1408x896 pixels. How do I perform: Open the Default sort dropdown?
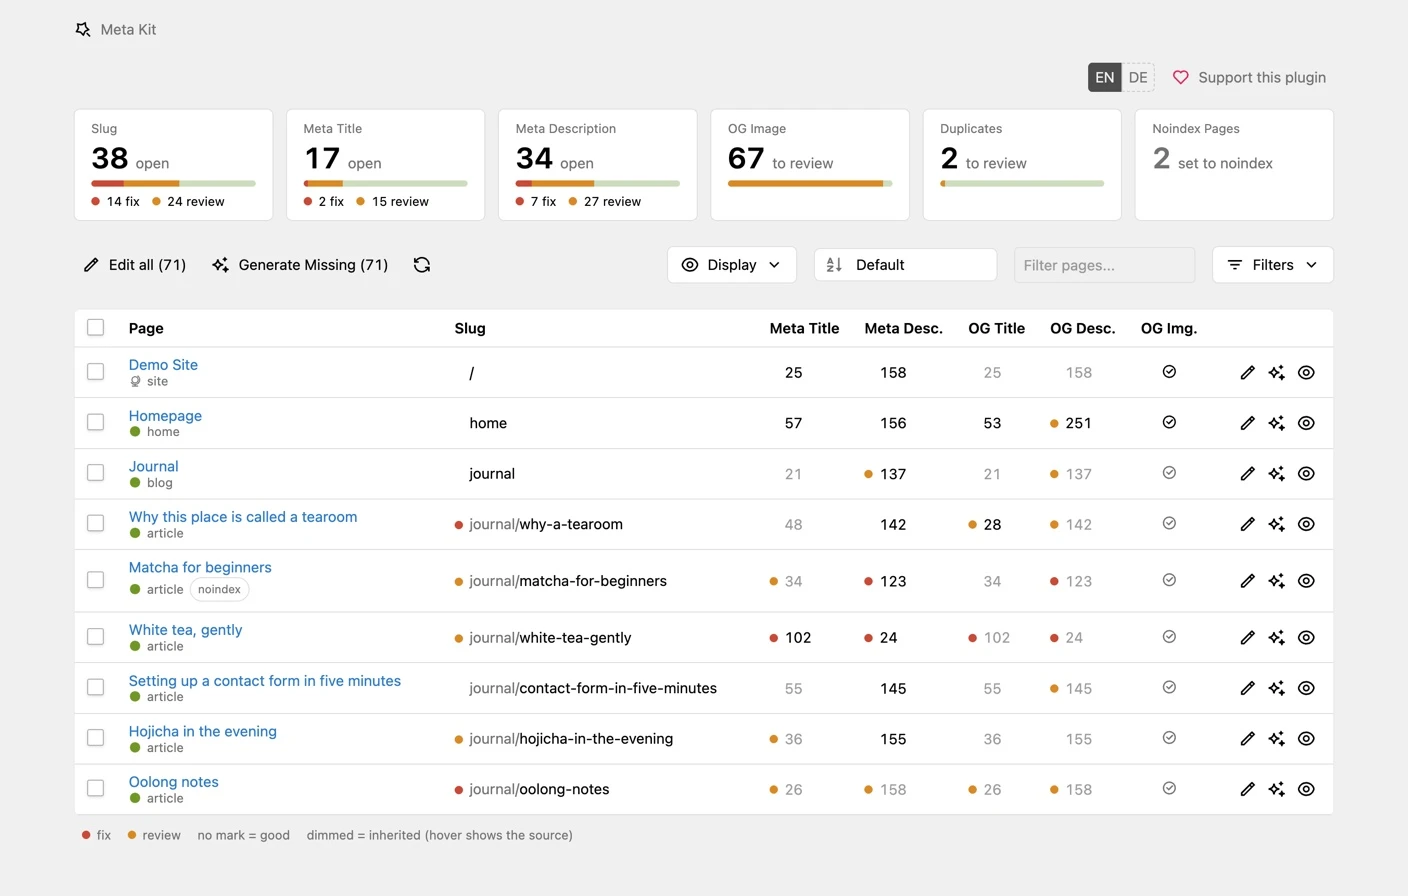pos(905,265)
